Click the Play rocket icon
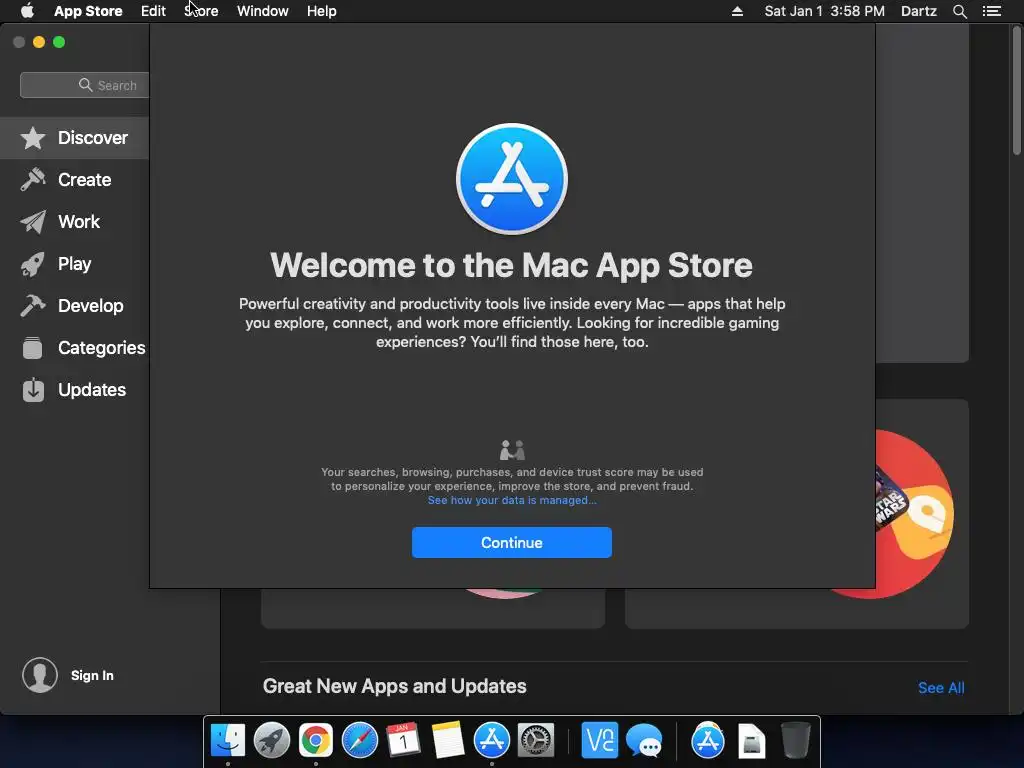The image size is (1024, 768). coord(33,264)
